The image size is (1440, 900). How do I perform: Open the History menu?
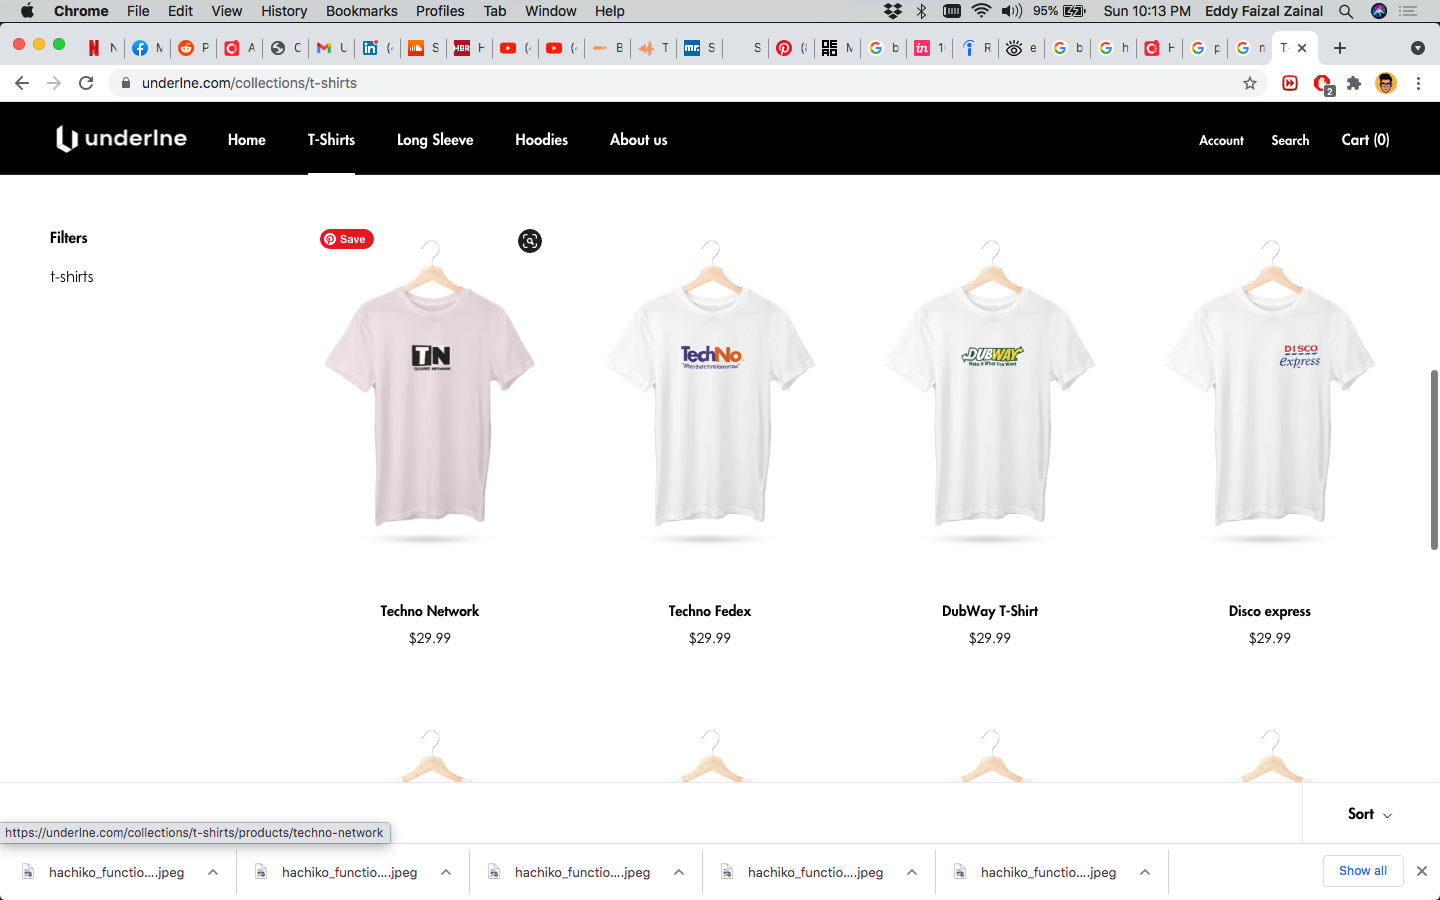pos(284,11)
